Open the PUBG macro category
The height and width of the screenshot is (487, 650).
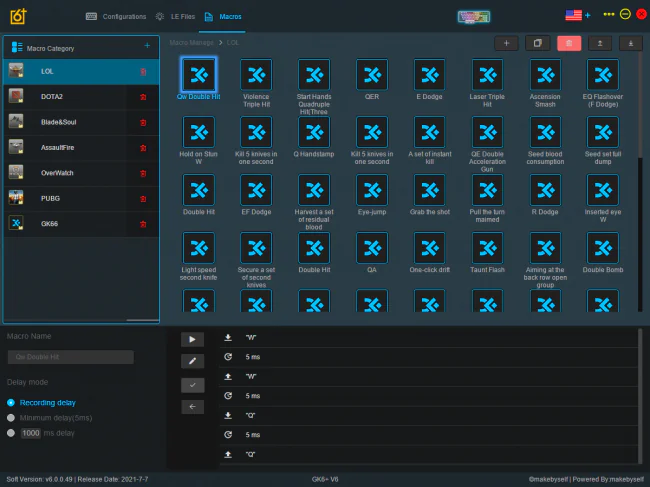tap(81, 199)
